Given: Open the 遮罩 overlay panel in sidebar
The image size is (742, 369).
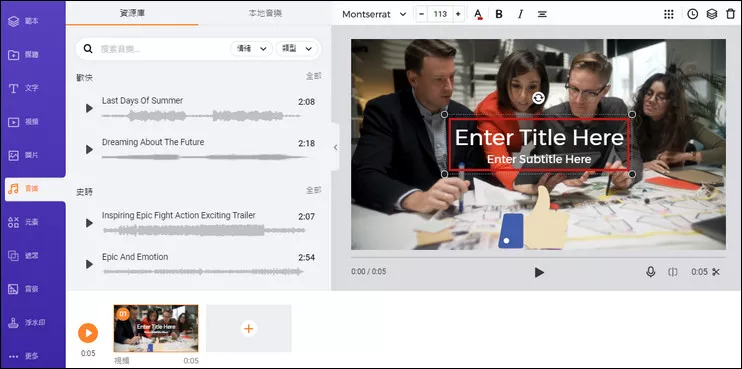Looking at the screenshot, I should pos(24,256).
